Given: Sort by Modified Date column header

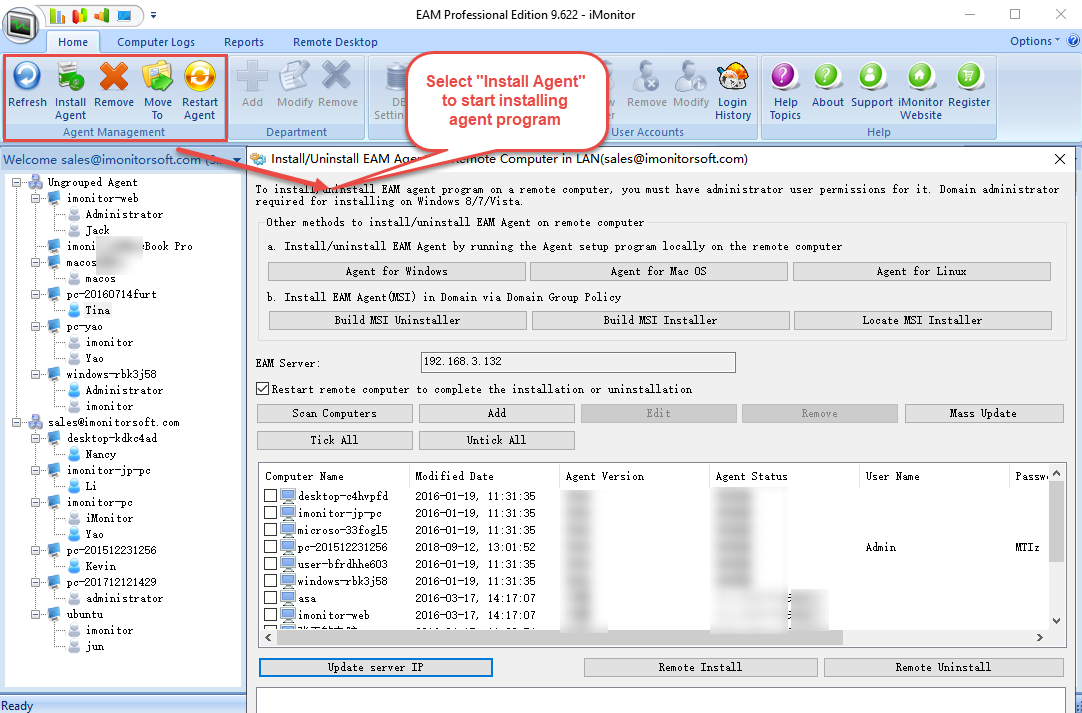Looking at the screenshot, I should point(484,476).
